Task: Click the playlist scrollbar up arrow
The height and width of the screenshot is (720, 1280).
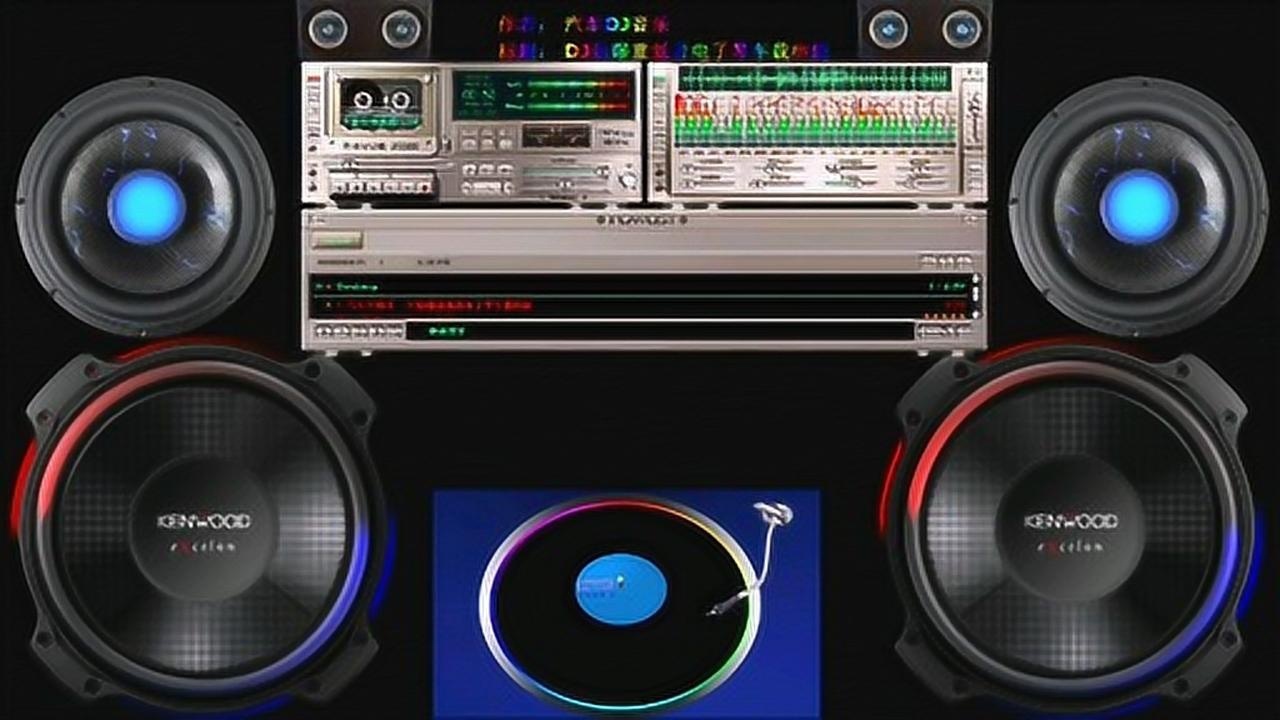Action: 976,281
